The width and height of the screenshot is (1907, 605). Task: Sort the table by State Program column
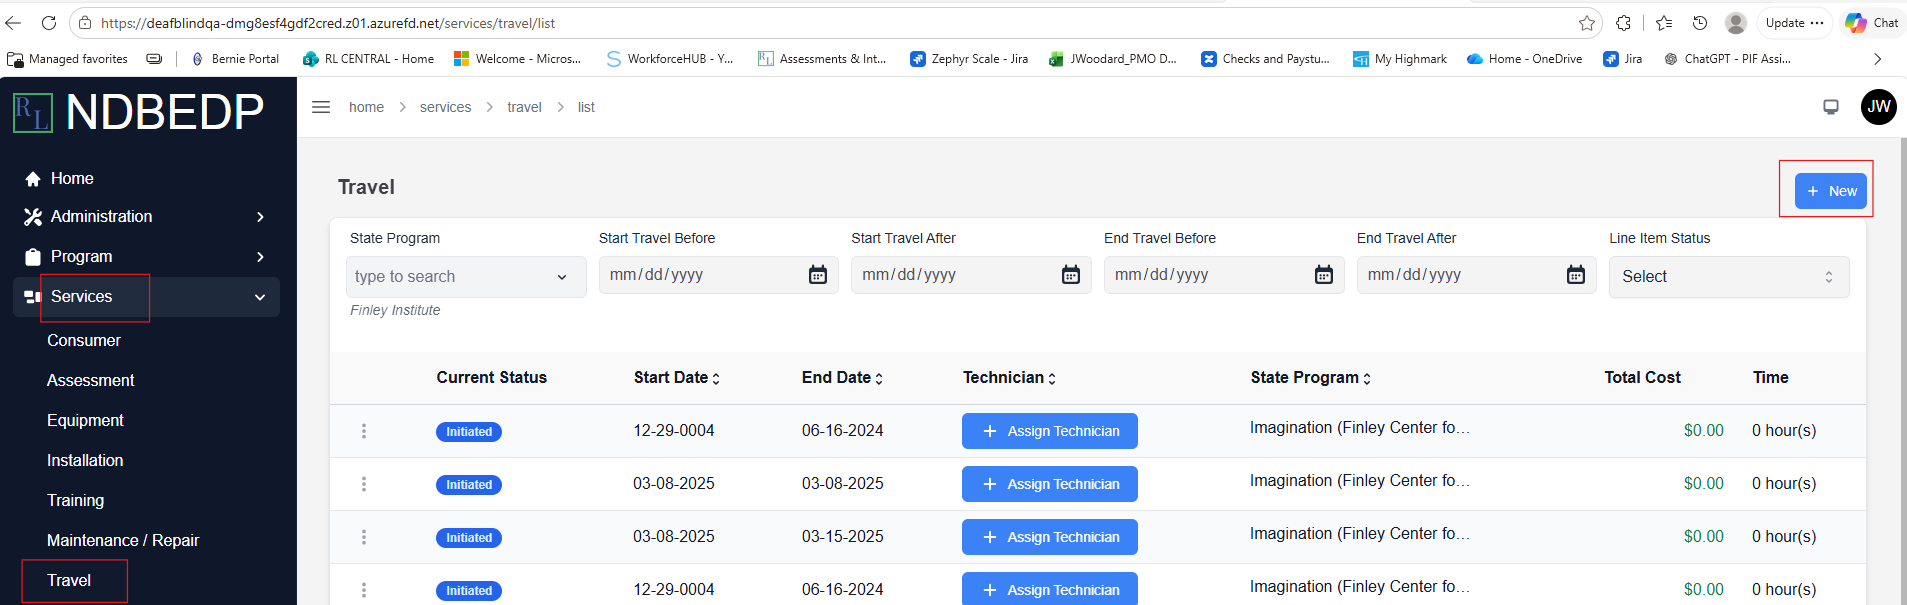[1310, 378]
